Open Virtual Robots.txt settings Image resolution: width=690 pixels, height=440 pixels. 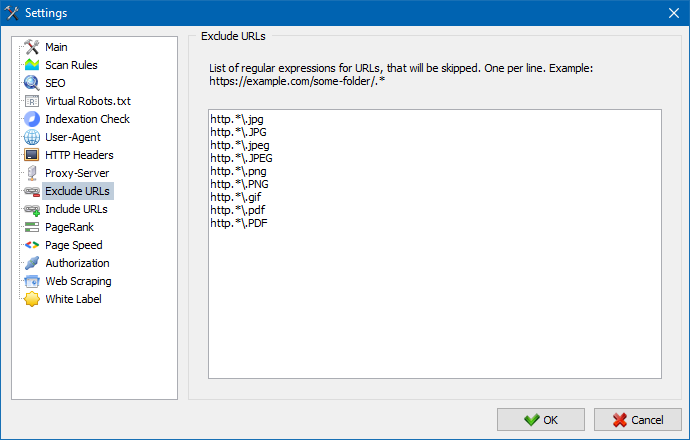(88, 101)
